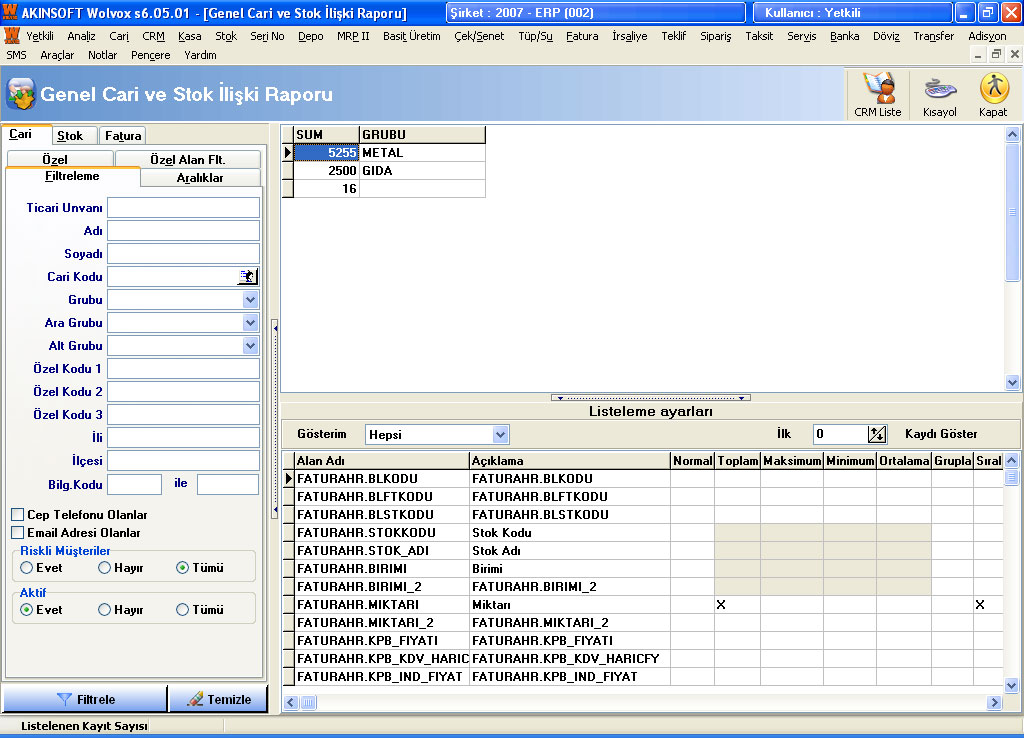Image resolution: width=1024 pixels, height=738 pixels.
Task: Click the field list scroll right arrow
Action: tap(994, 703)
